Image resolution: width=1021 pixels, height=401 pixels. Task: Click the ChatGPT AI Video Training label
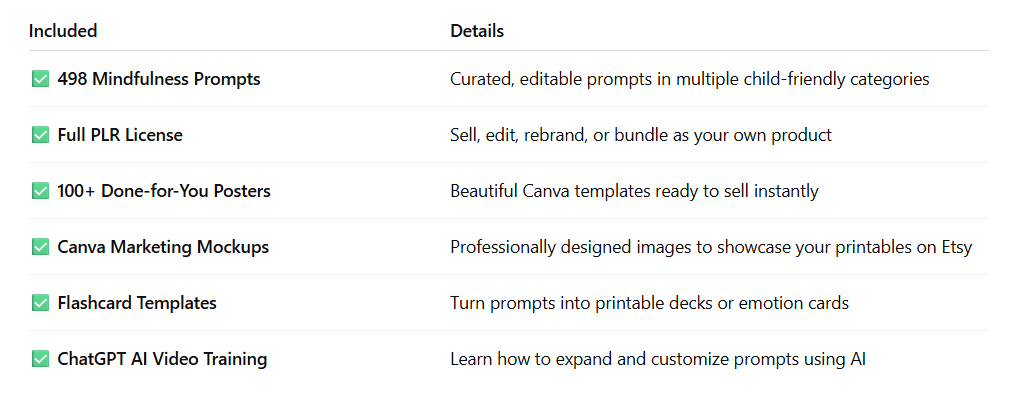[162, 359]
